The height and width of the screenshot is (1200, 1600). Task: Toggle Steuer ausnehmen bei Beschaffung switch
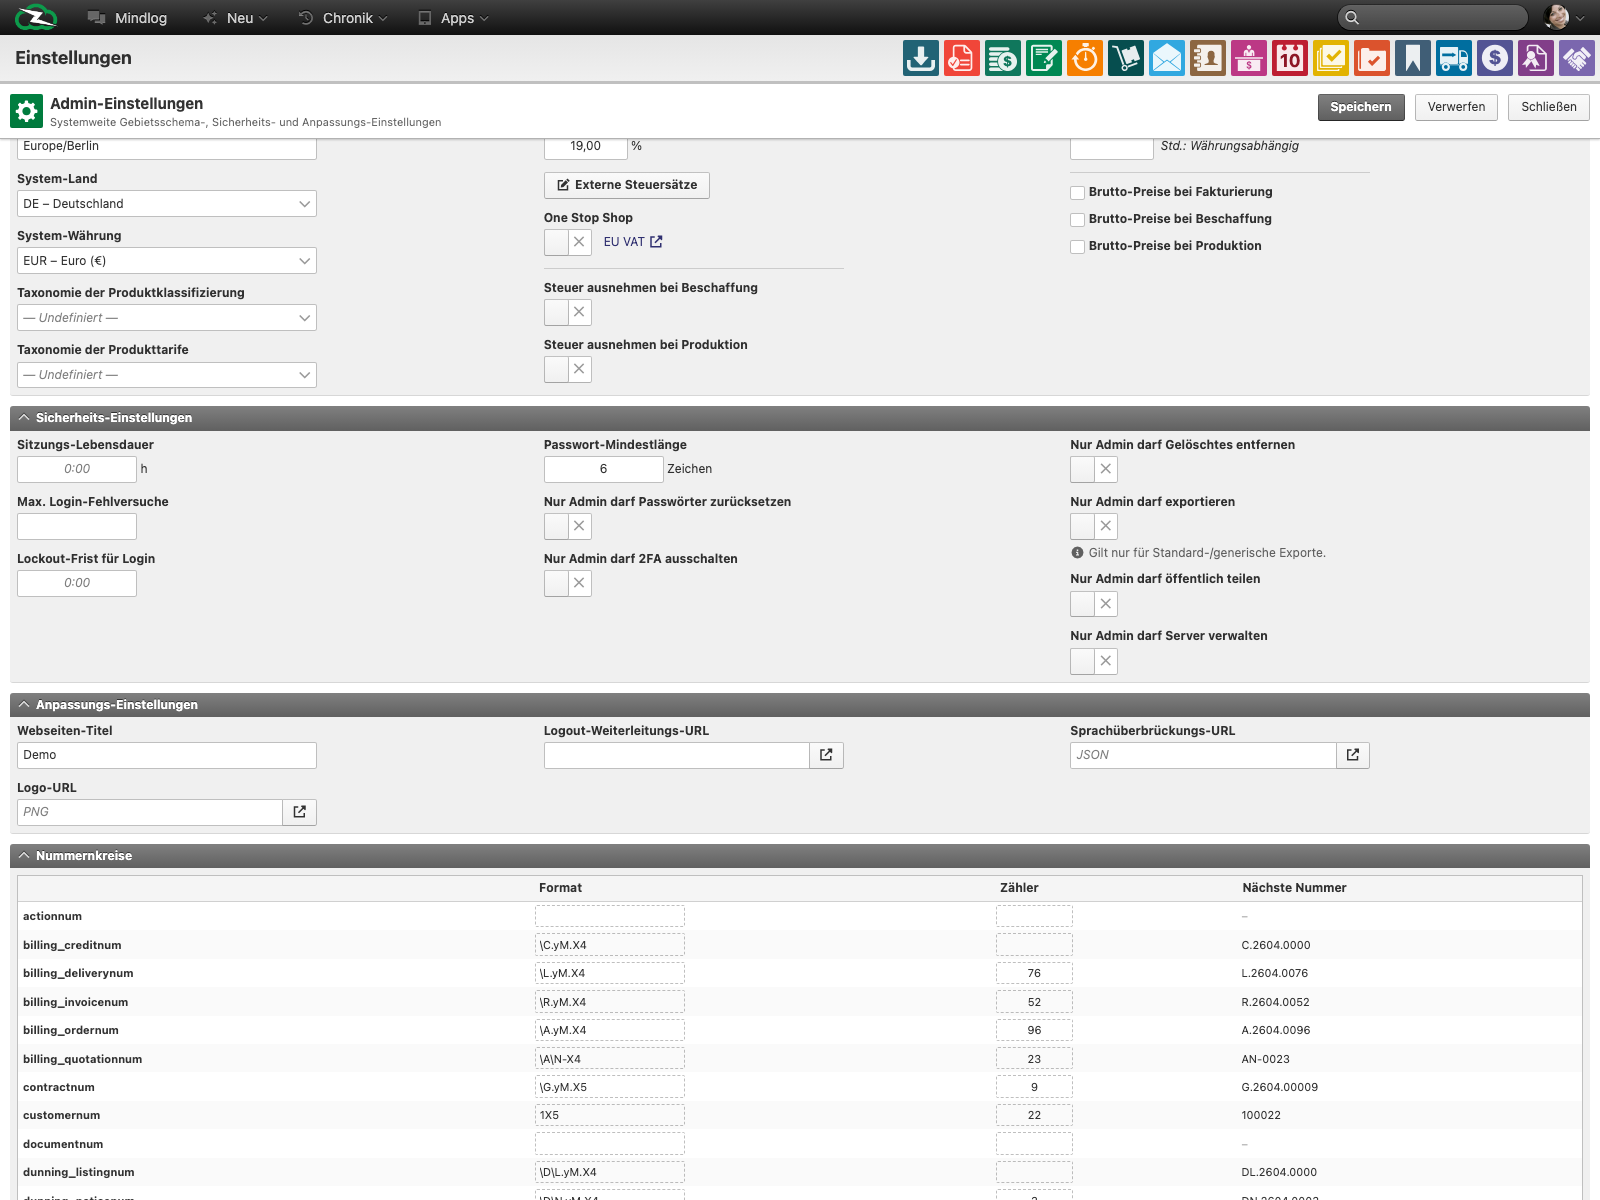(568, 312)
